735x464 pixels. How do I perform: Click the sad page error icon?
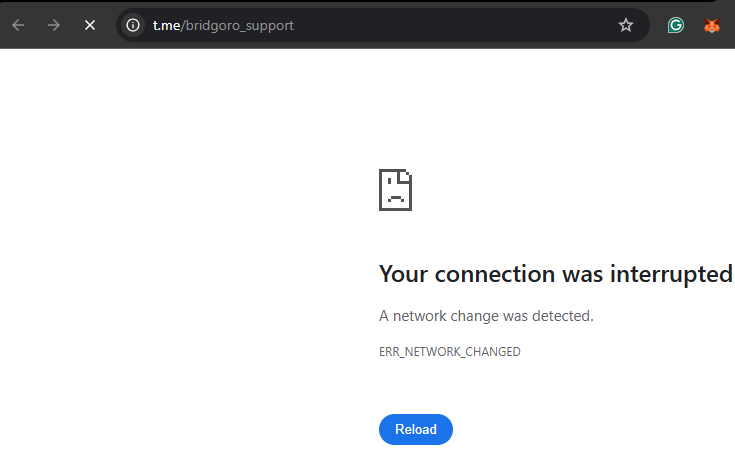click(396, 190)
